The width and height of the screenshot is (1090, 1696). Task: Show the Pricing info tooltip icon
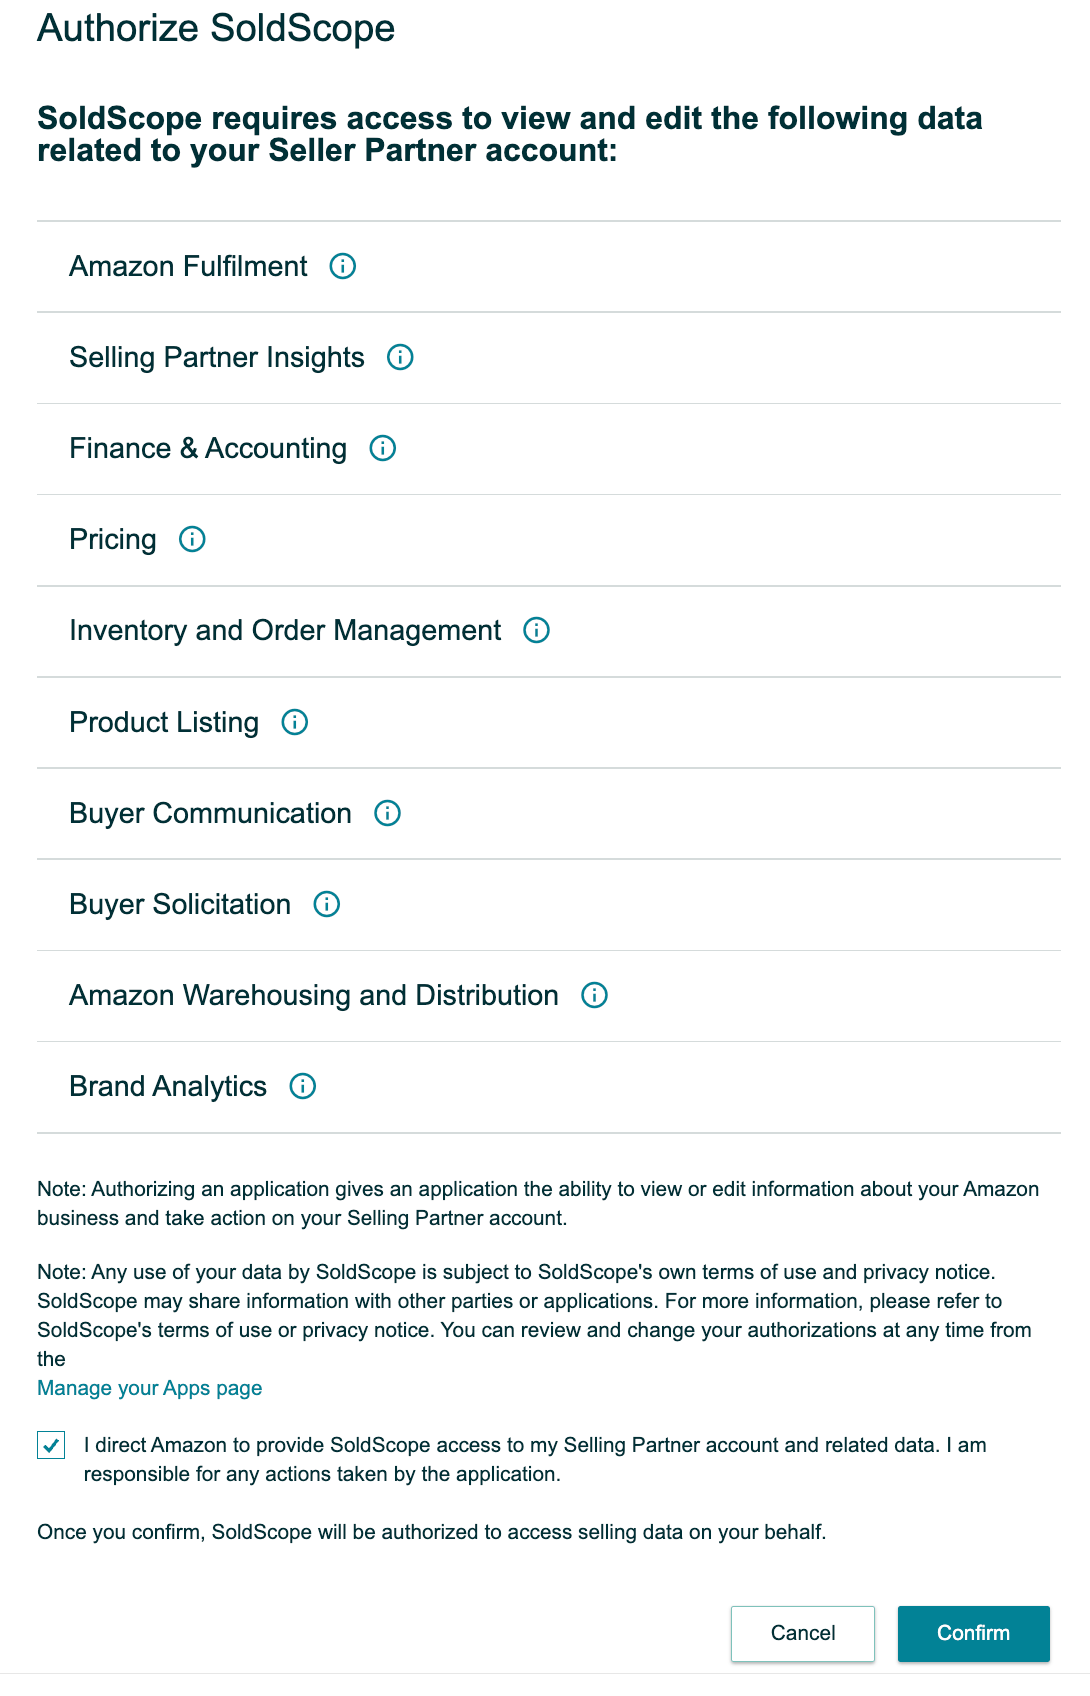point(192,539)
